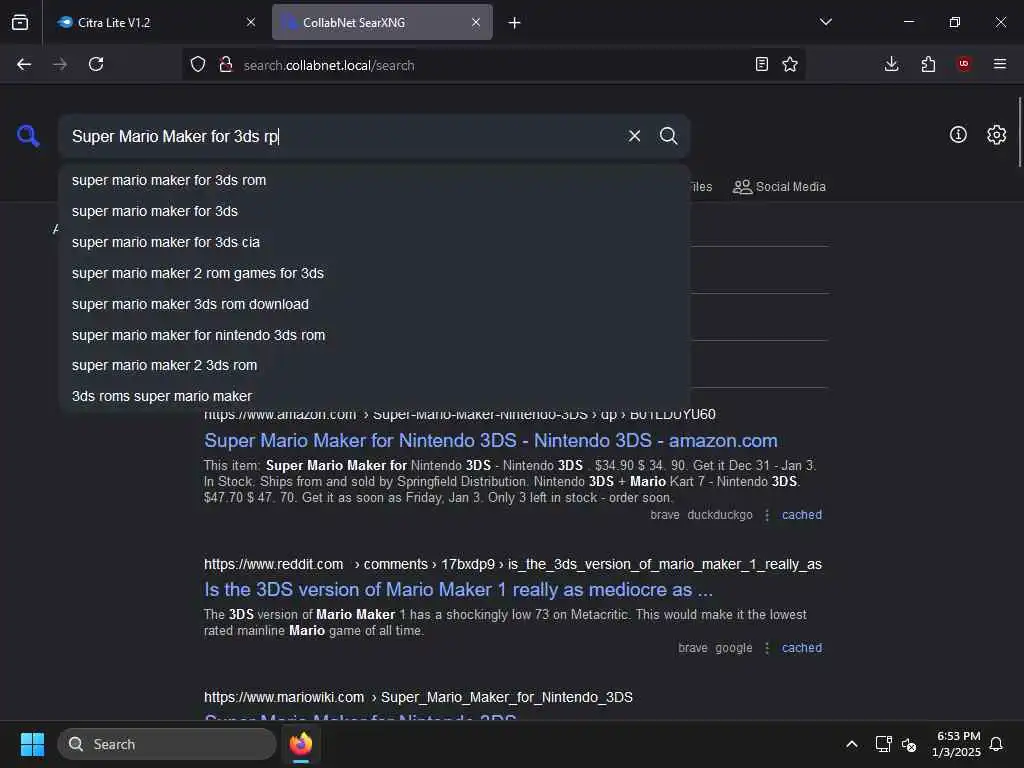This screenshot has height=768, width=1024.
Task: Show hidden system tray icons
Action: [852, 744]
